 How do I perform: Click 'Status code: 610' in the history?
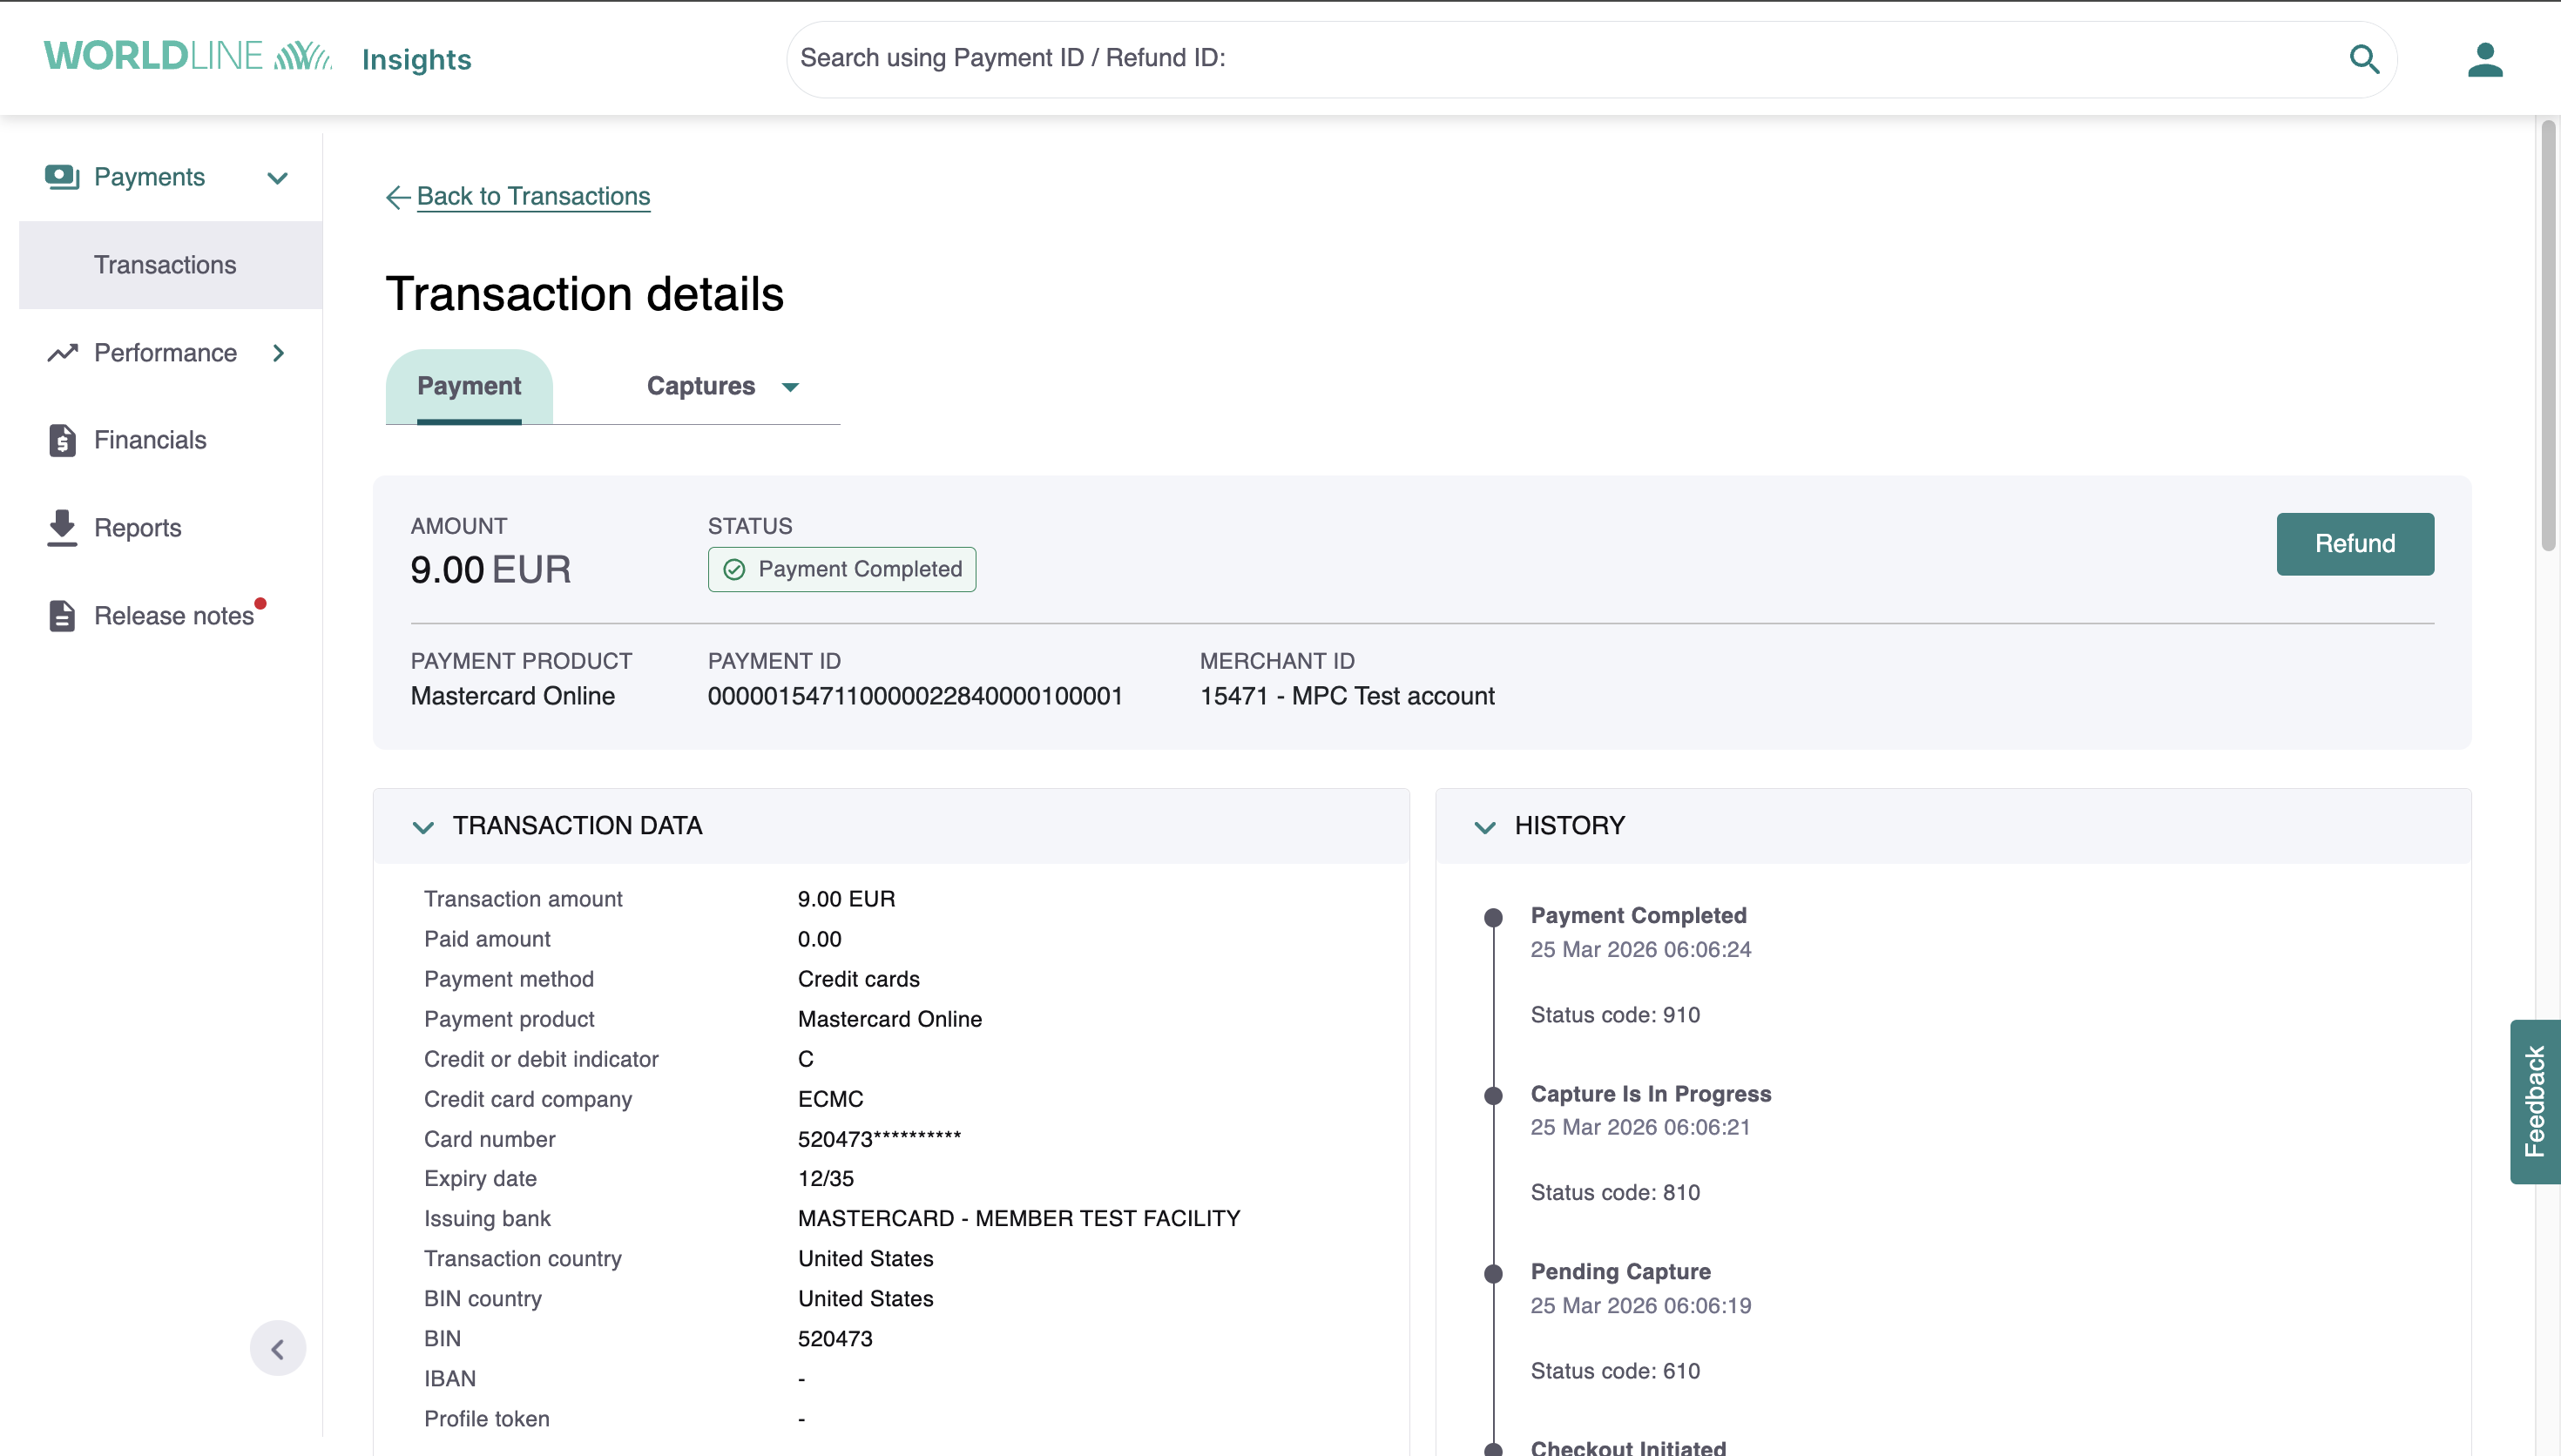(x=1615, y=1371)
